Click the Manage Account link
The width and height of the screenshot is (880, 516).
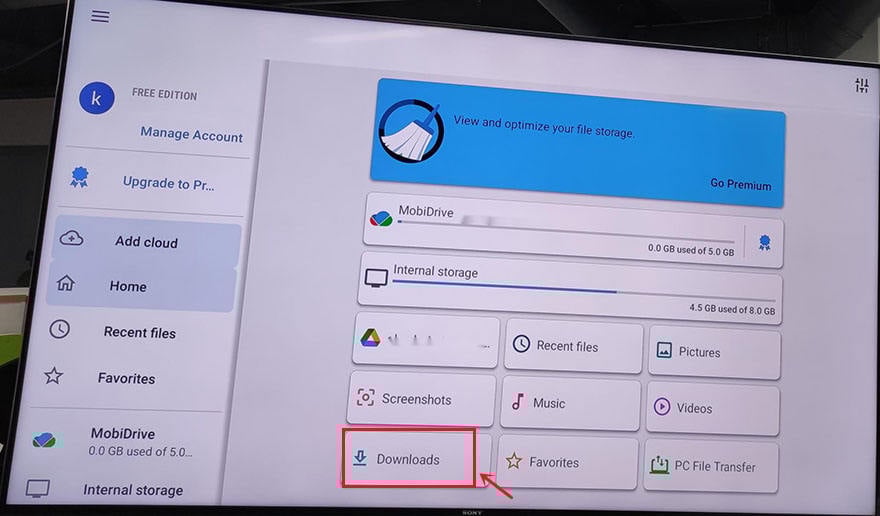click(191, 135)
